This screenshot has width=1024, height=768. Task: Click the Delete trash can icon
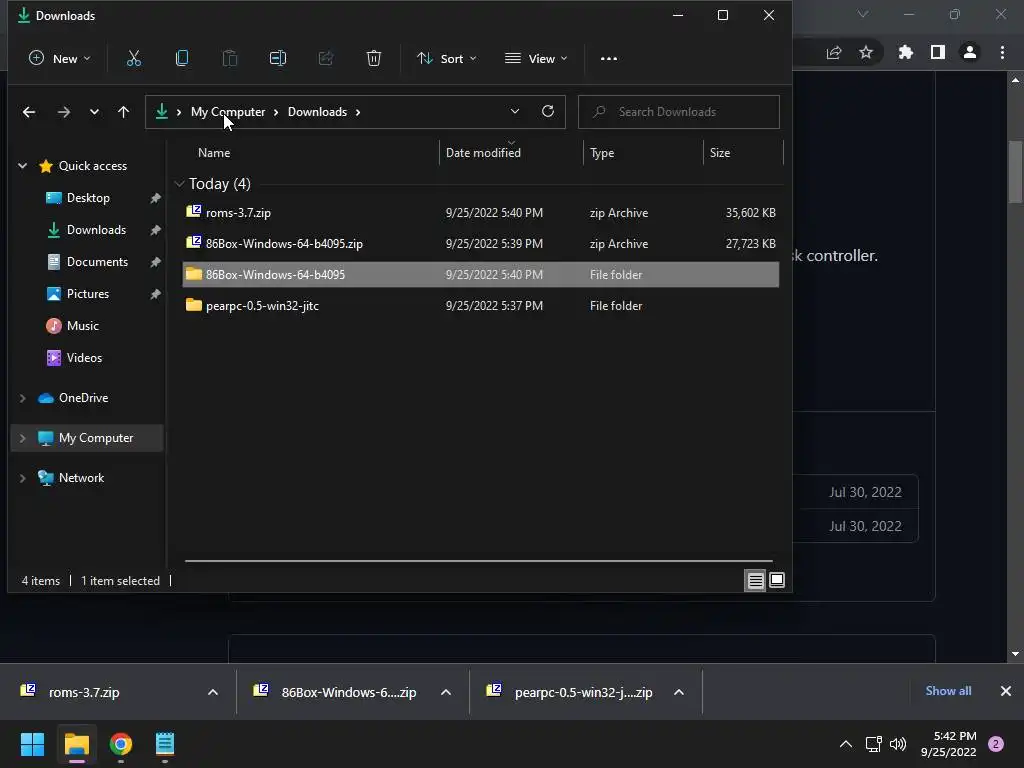[374, 59]
